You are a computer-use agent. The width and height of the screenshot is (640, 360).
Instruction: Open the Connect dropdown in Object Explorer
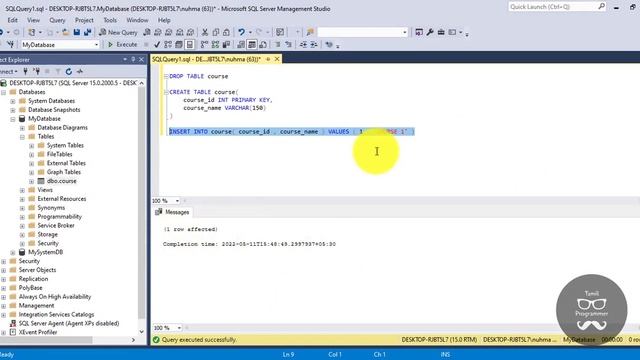tap(9, 71)
